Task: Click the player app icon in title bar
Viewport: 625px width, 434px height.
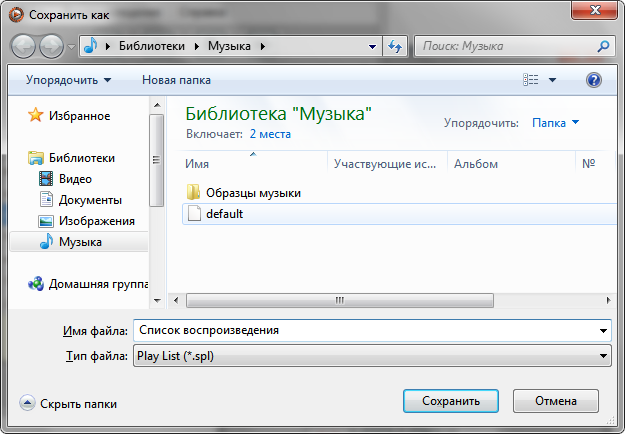Action: pyautogui.click(x=16, y=15)
